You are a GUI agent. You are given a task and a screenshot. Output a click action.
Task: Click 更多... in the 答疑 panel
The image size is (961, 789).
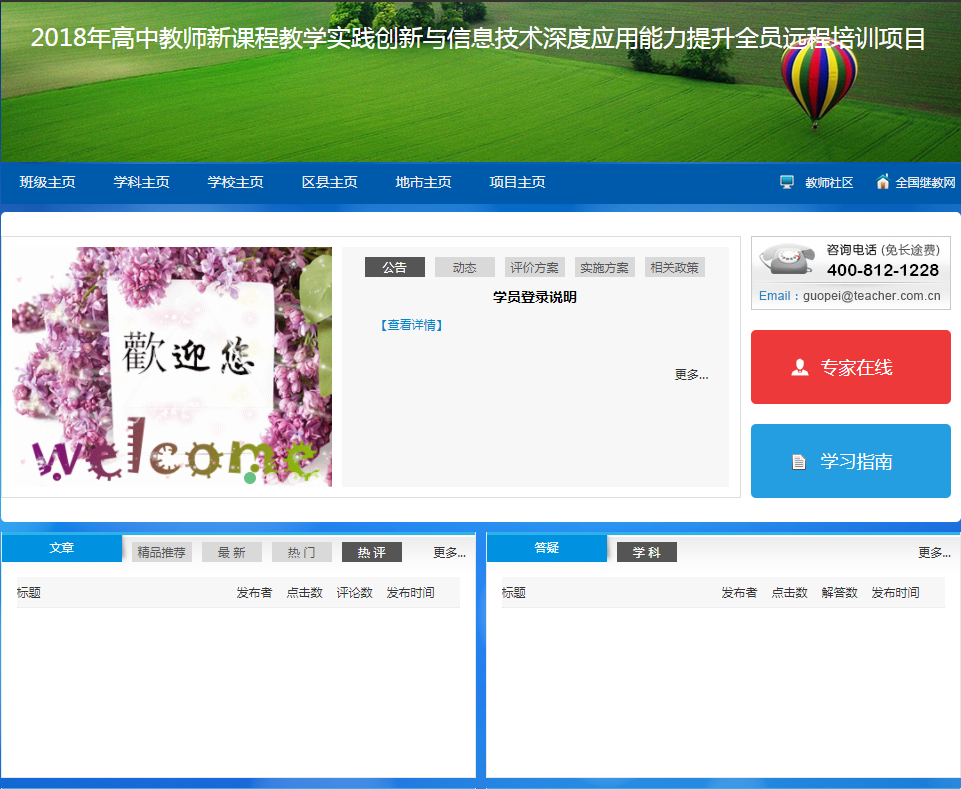pyautogui.click(x=934, y=553)
